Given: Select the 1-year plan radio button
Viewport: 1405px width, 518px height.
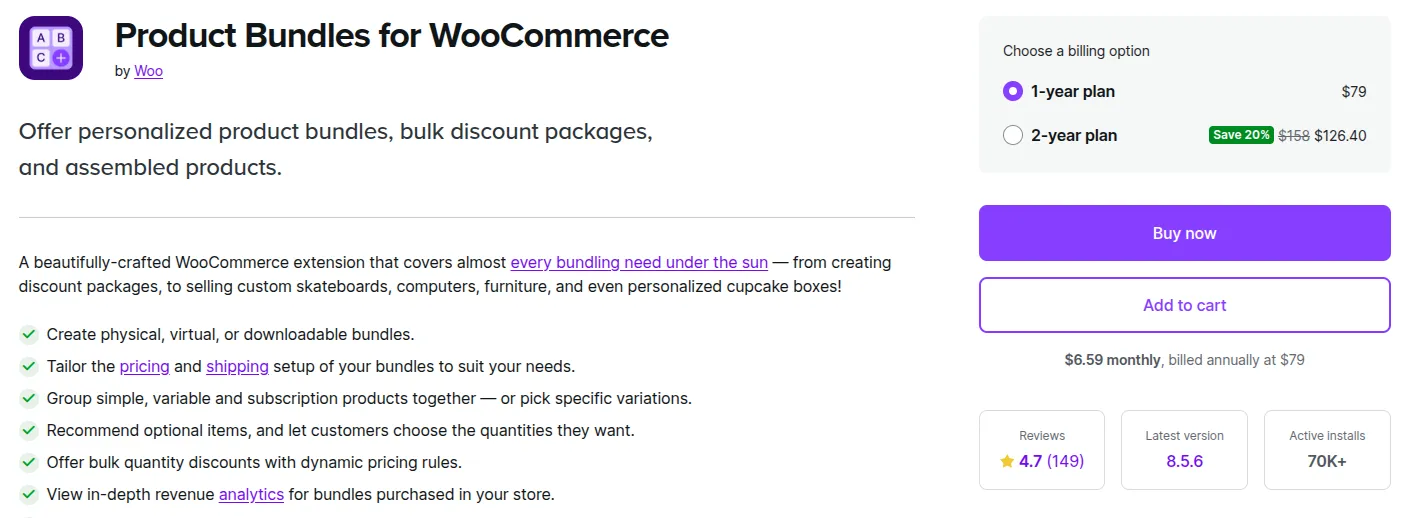Looking at the screenshot, I should (1012, 91).
